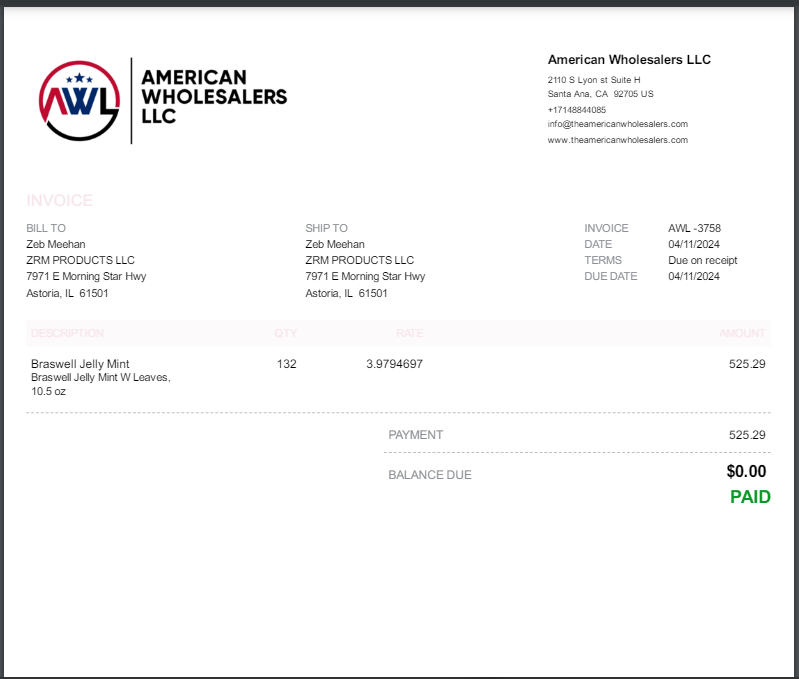Click Santa Ana, CA 92705 US line
Viewport: 799px width, 679px height.
pos(600,94)
